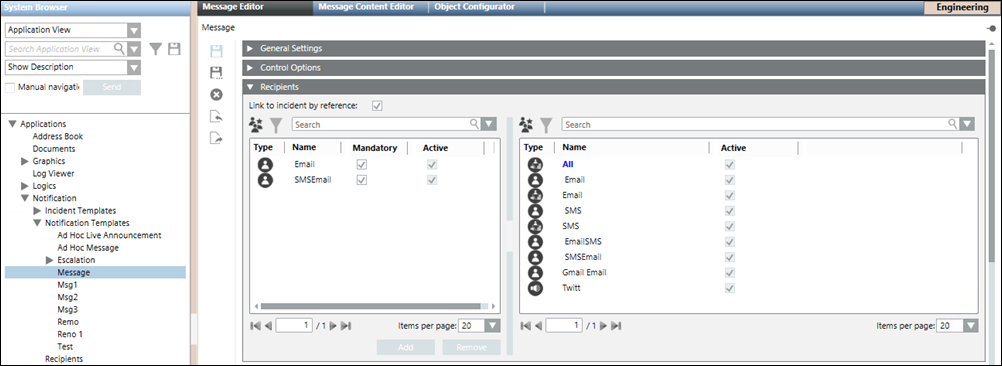
Task: Expand Incident Templates tree node
Action: click(37, 211)
